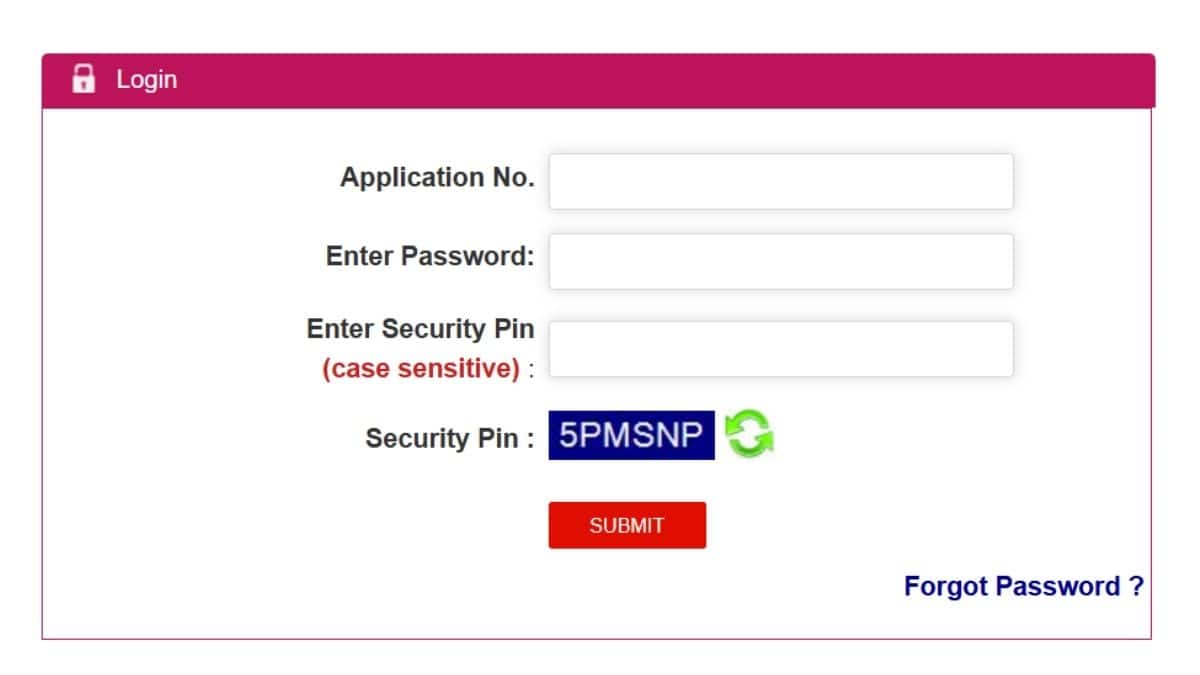
Task: Click the 5PMSNP captcha image
Action: 631,435
